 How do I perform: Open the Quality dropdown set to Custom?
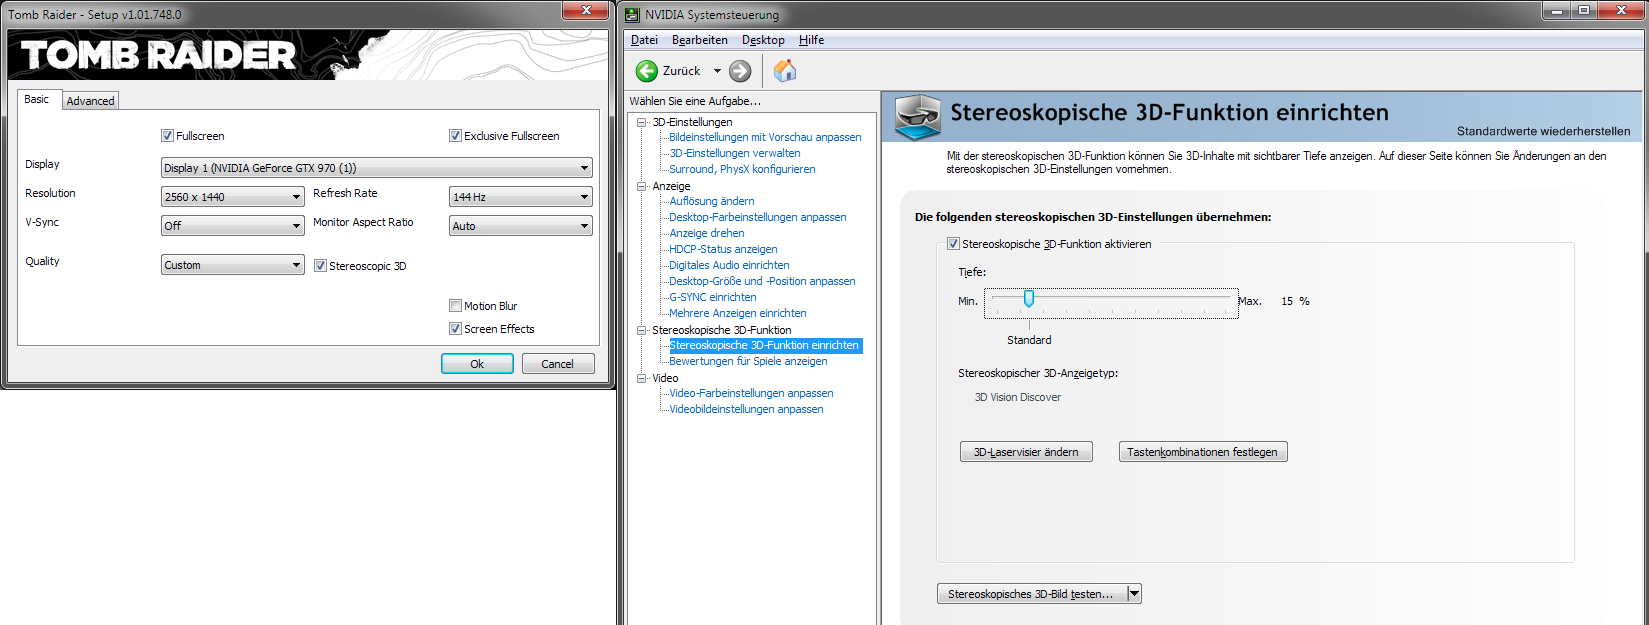(x=233, y=265)
